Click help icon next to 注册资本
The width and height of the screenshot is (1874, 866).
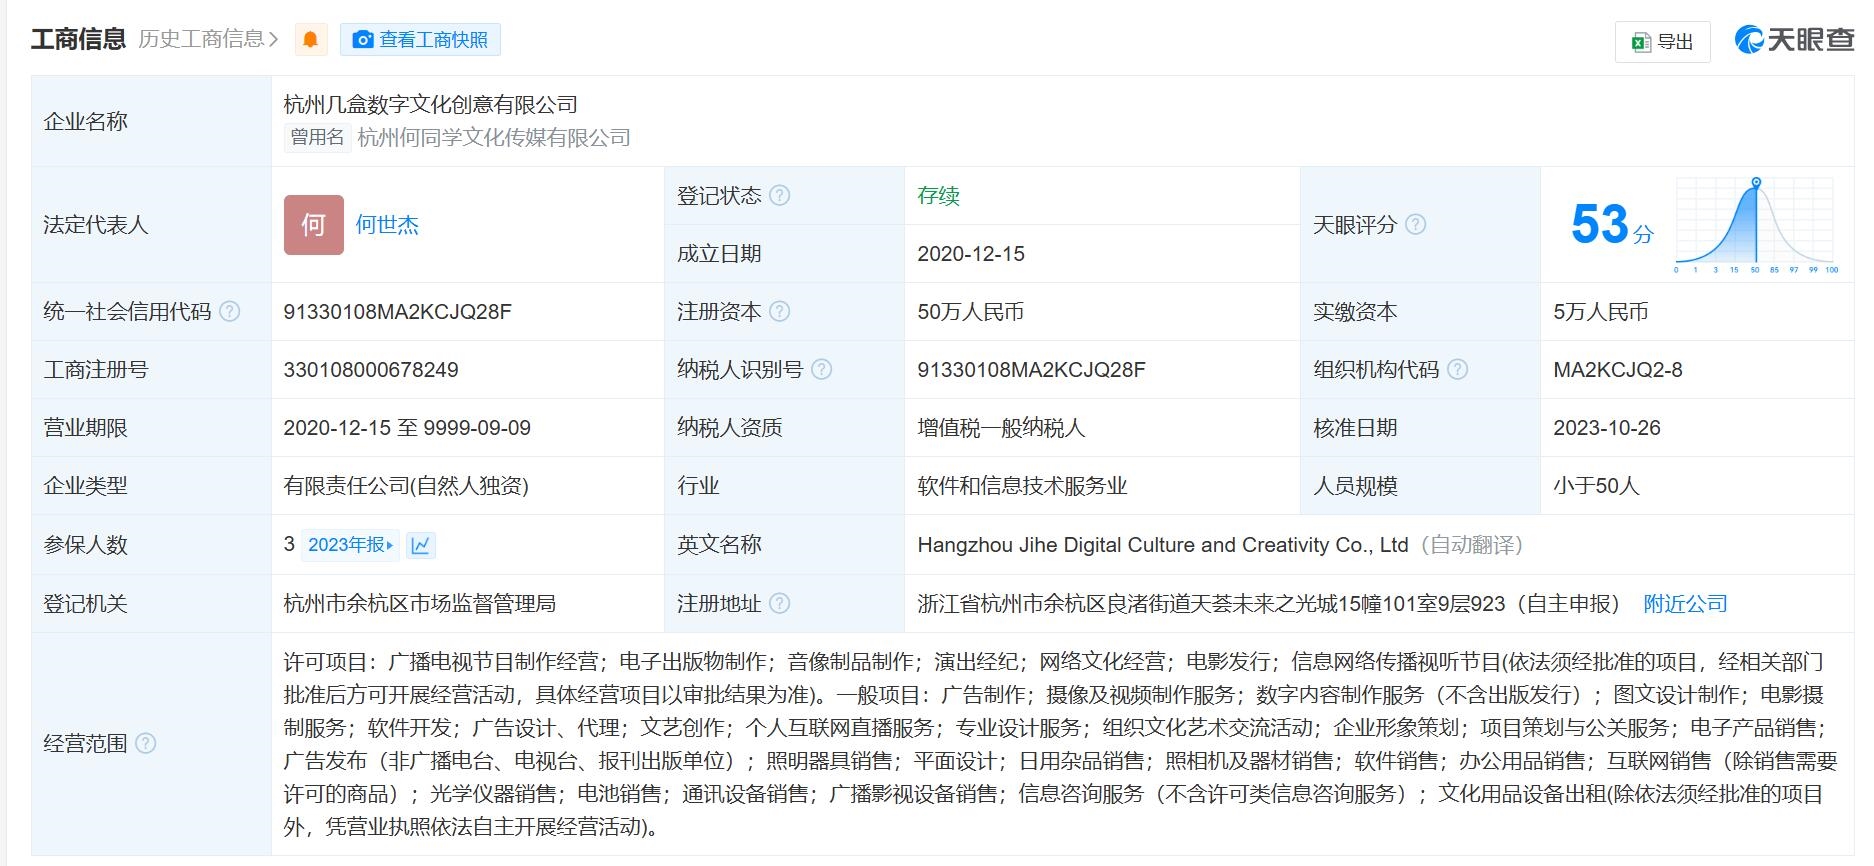coord(780,312)
